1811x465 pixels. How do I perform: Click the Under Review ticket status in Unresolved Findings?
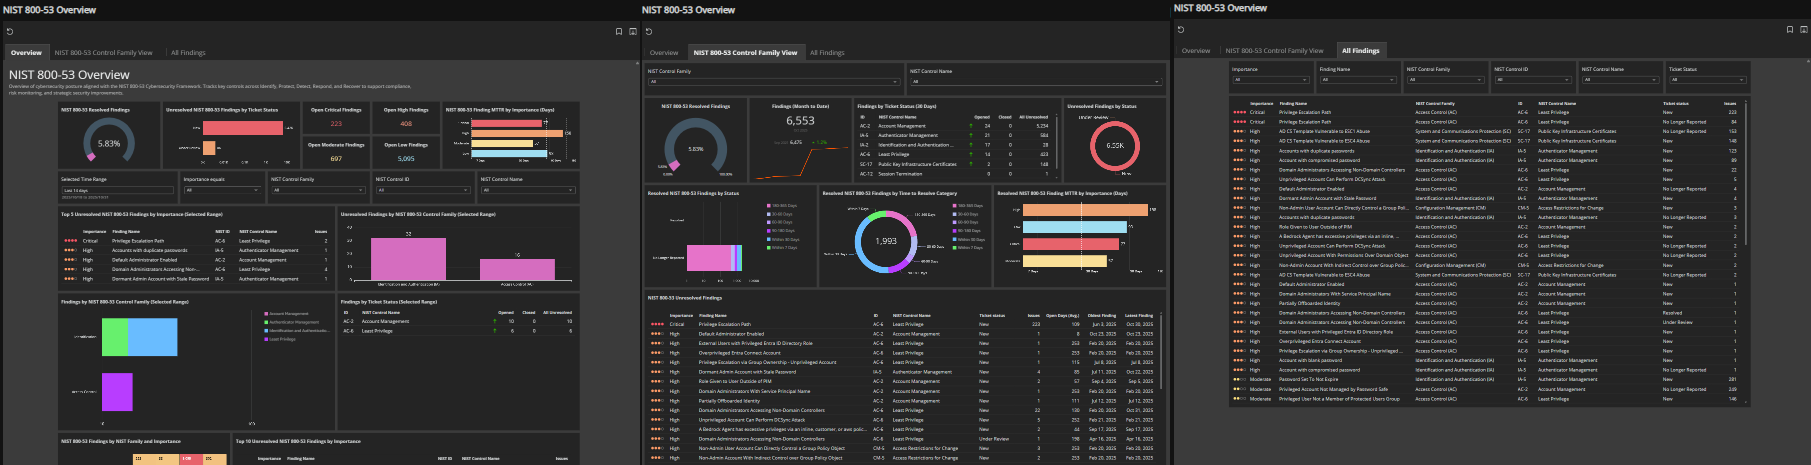pyautogui.click(x=994, y=439)
